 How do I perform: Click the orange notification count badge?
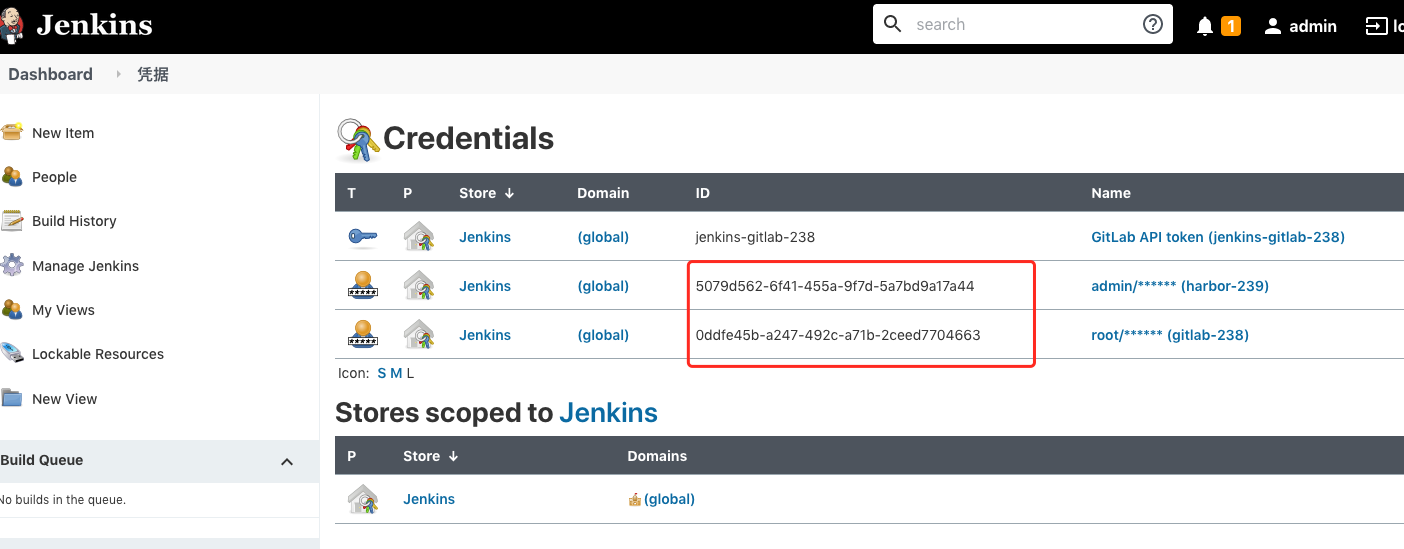pyautogui.click(x=1231, y=26)
